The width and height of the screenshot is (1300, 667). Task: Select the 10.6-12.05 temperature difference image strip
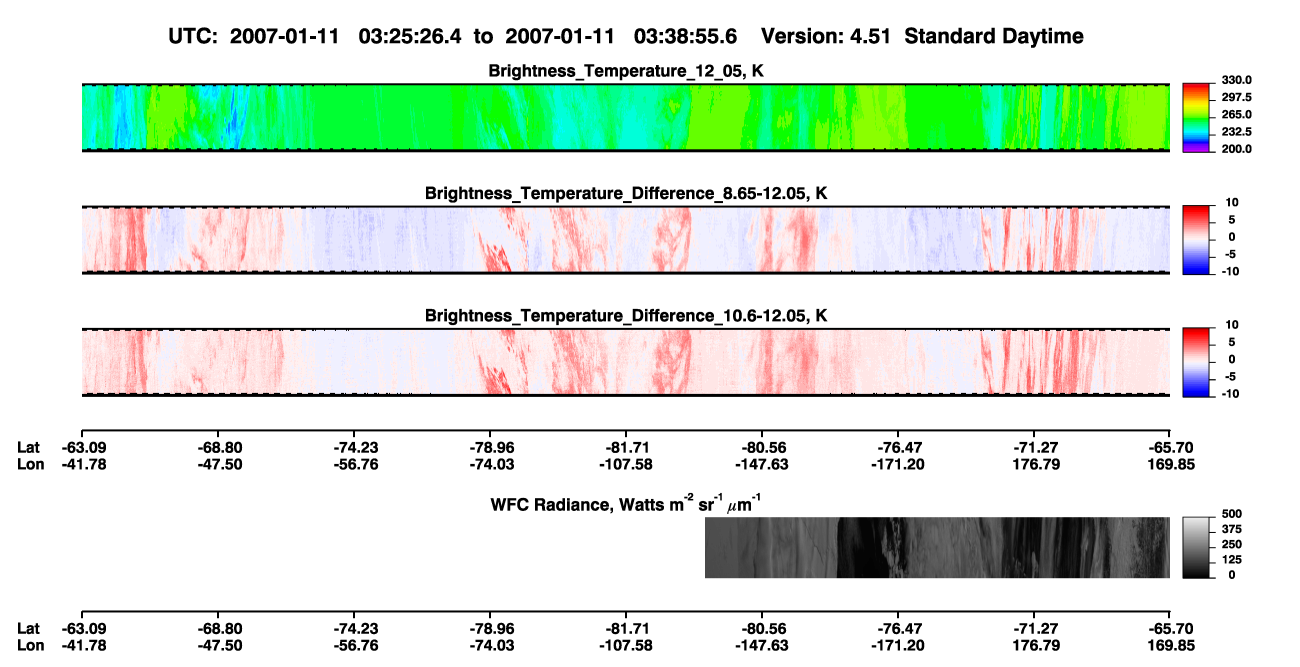coord(625,361)
